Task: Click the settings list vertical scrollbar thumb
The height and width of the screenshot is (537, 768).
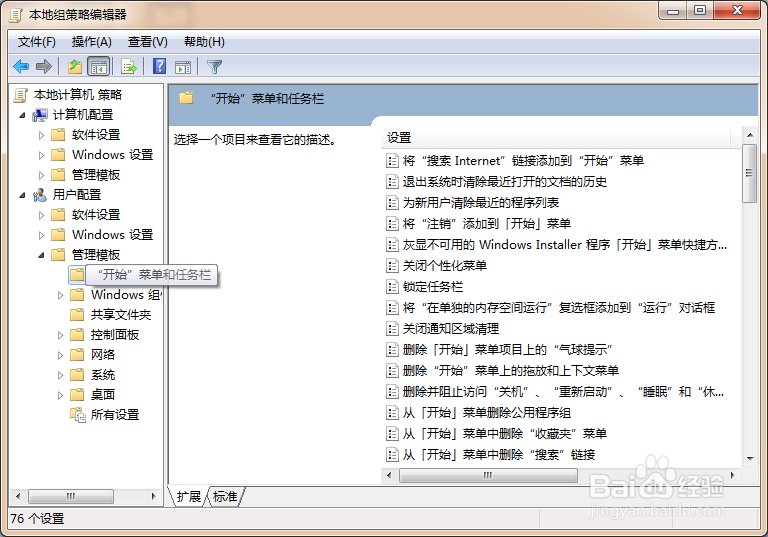Action: coord(749,173)
